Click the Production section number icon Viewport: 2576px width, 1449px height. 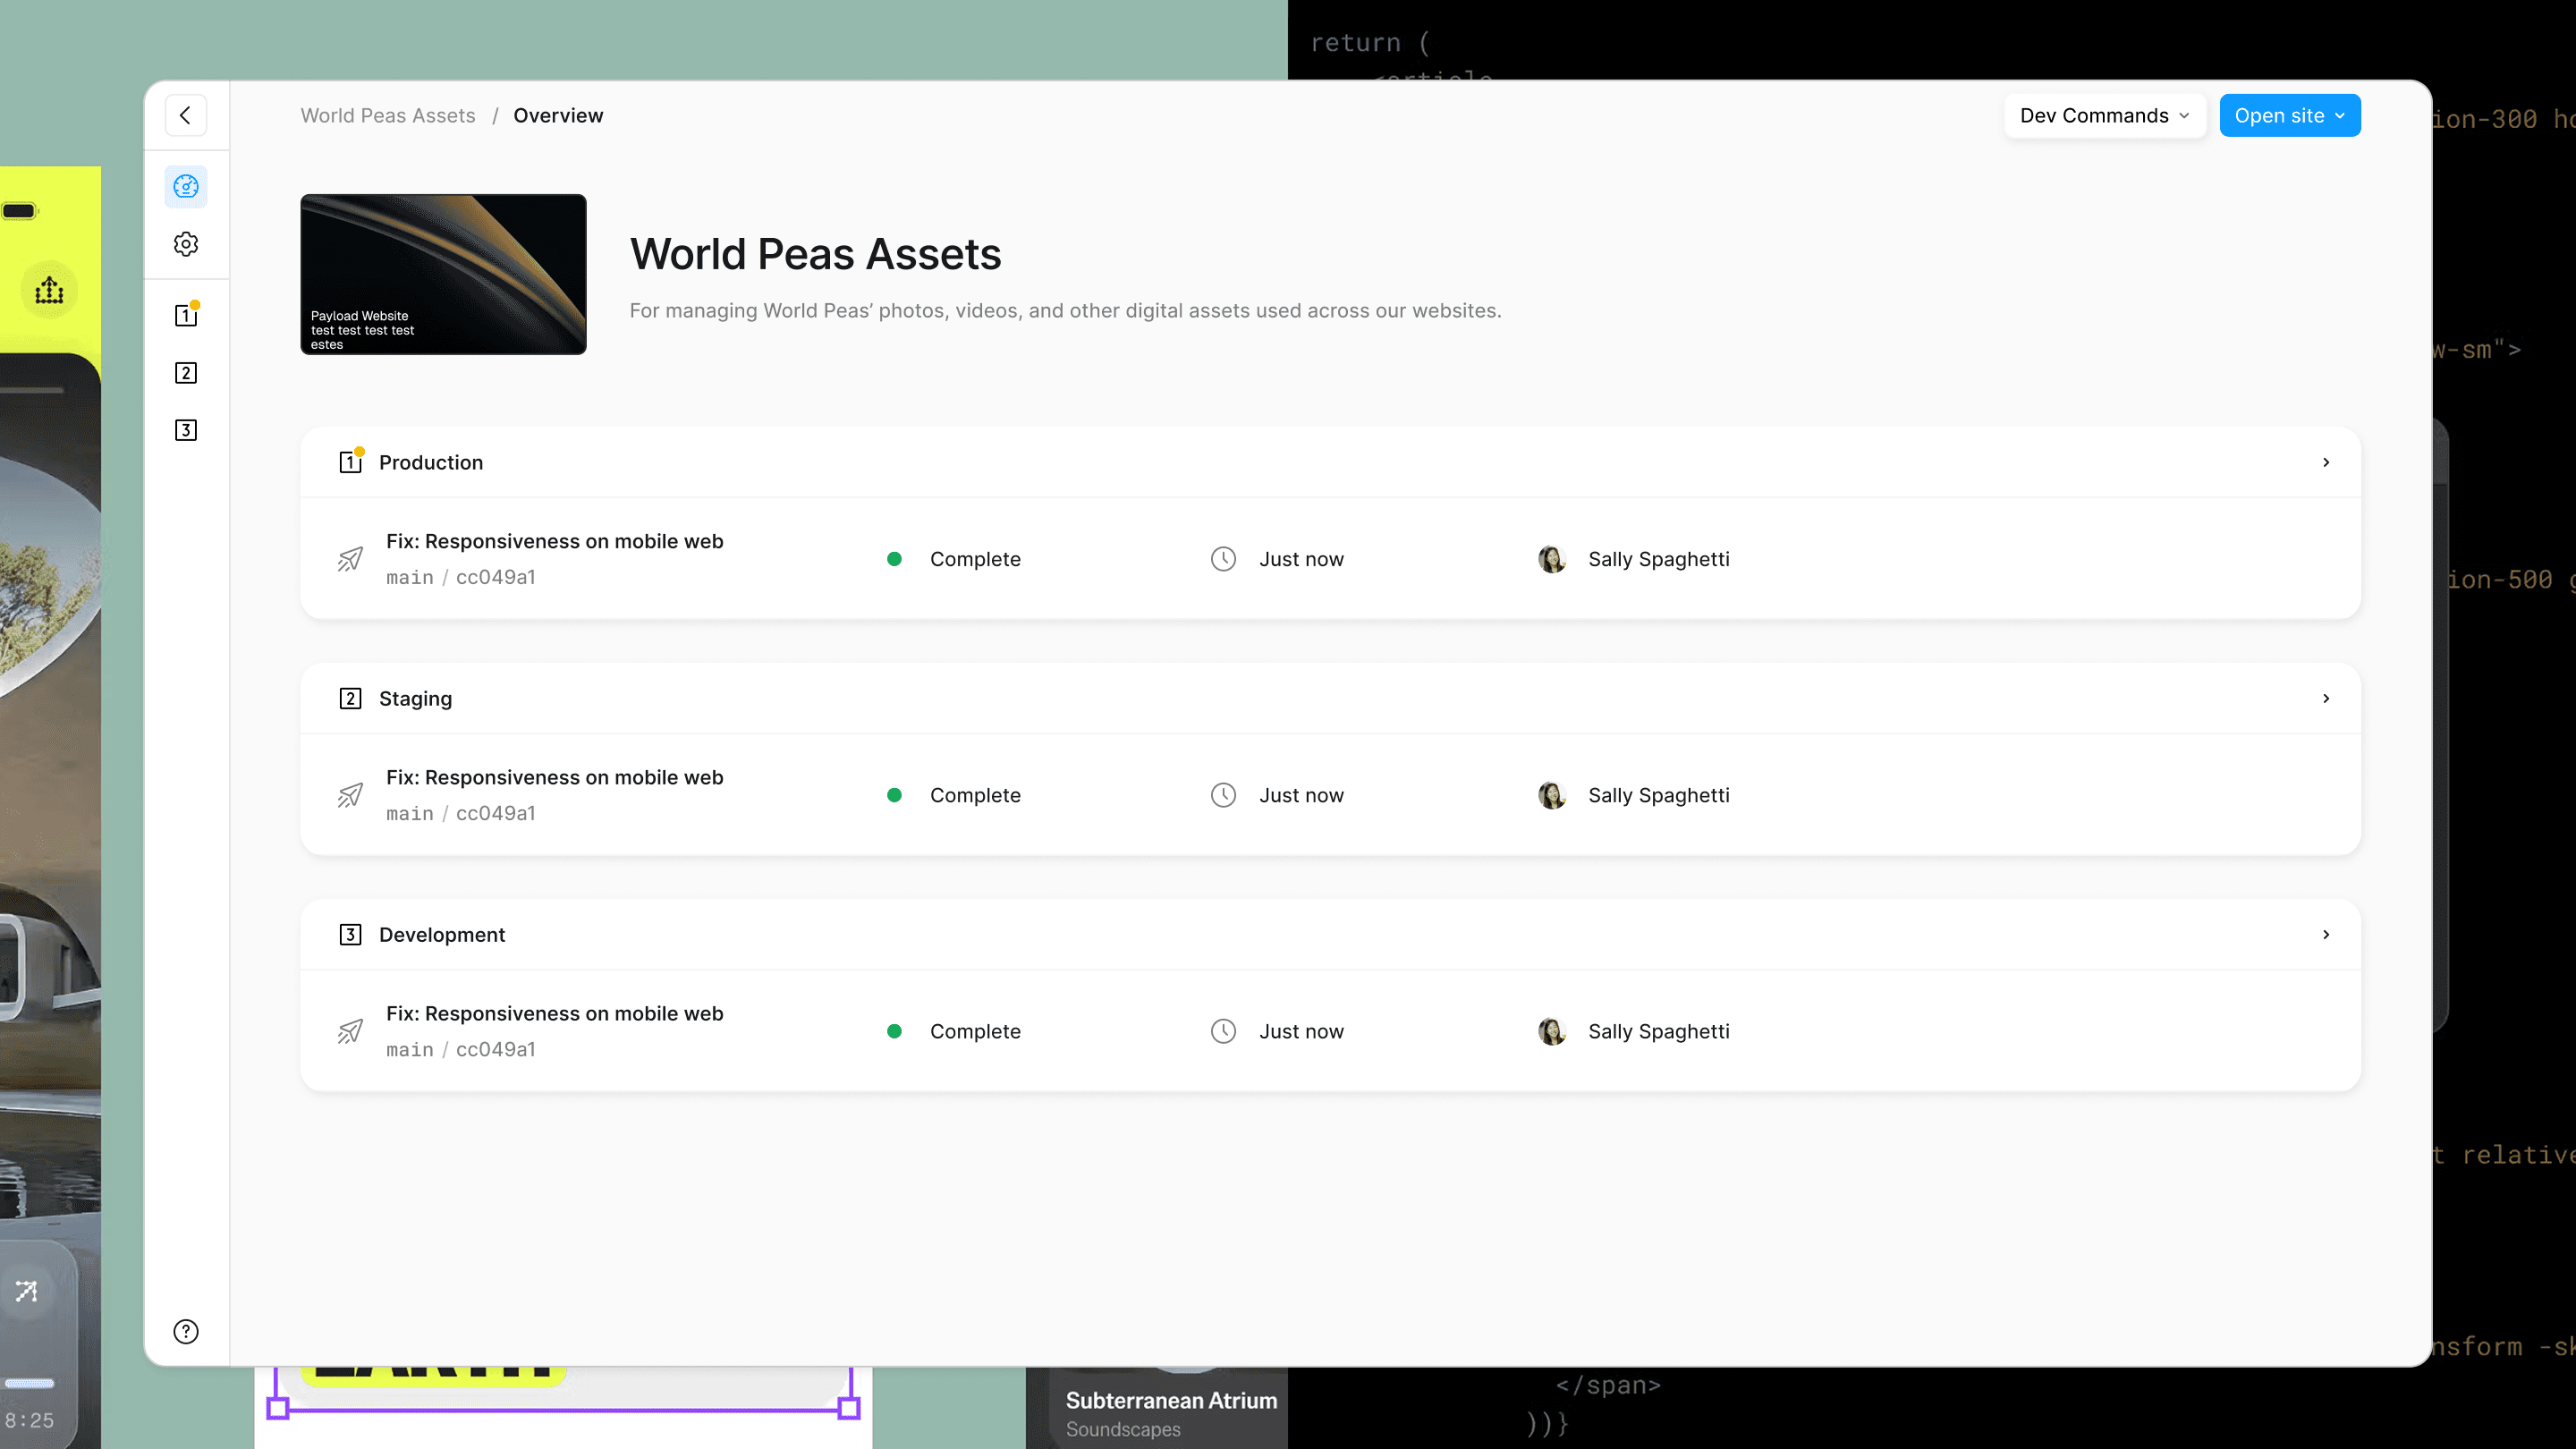tap(350, 461)
